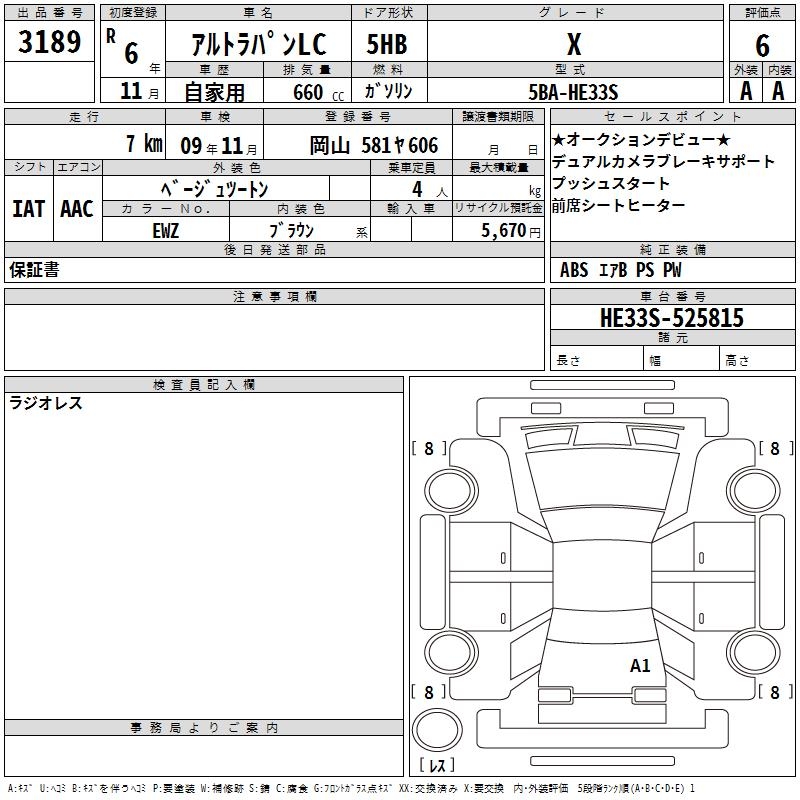The image size is (800, 800).
Task: Select the car name アルトラパンLC
Action: tap(258, 45)
